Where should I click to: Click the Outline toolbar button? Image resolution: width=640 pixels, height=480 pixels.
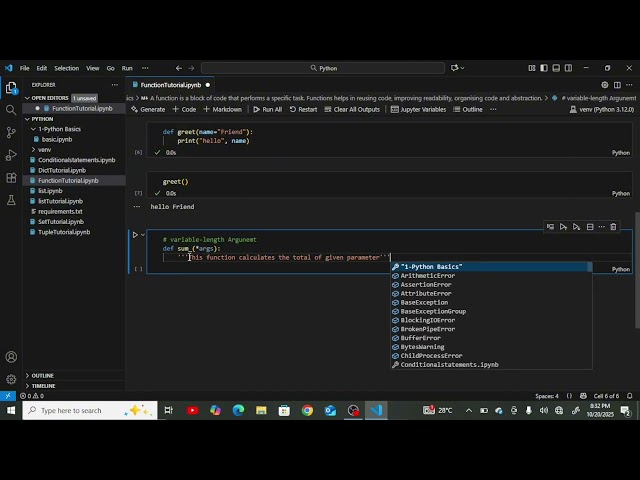(x=468, y=109)
